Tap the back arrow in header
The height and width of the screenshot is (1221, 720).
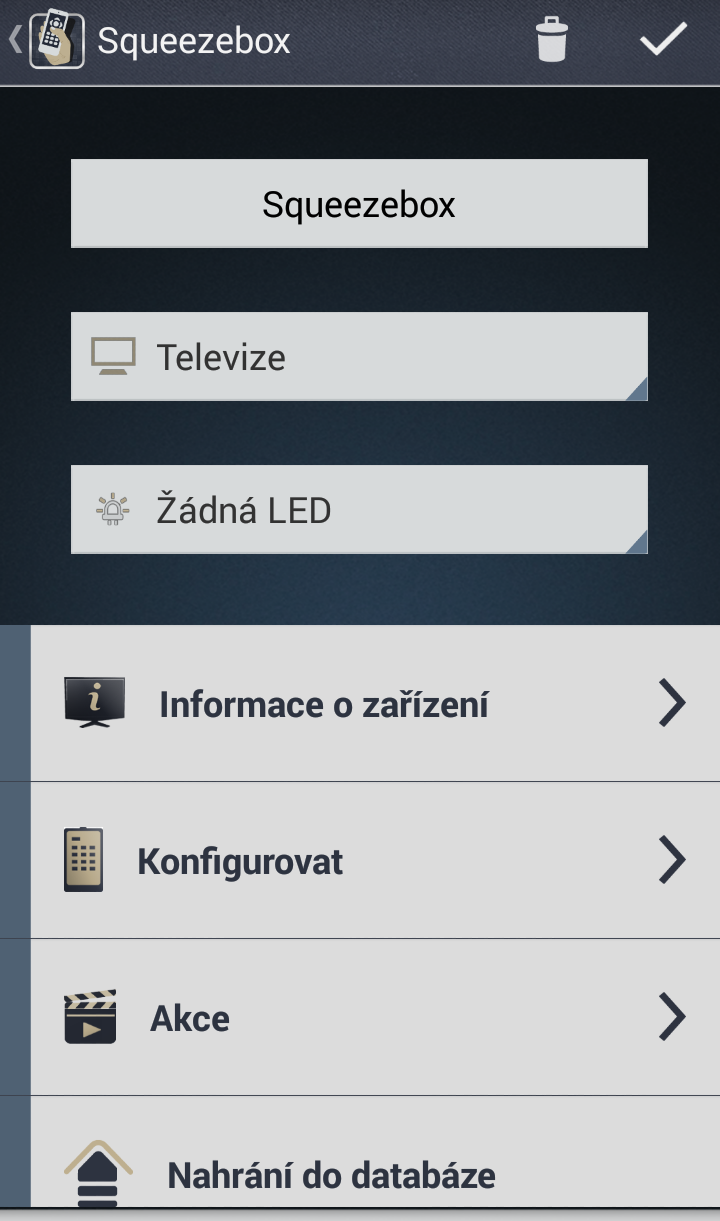coord(14,40)
